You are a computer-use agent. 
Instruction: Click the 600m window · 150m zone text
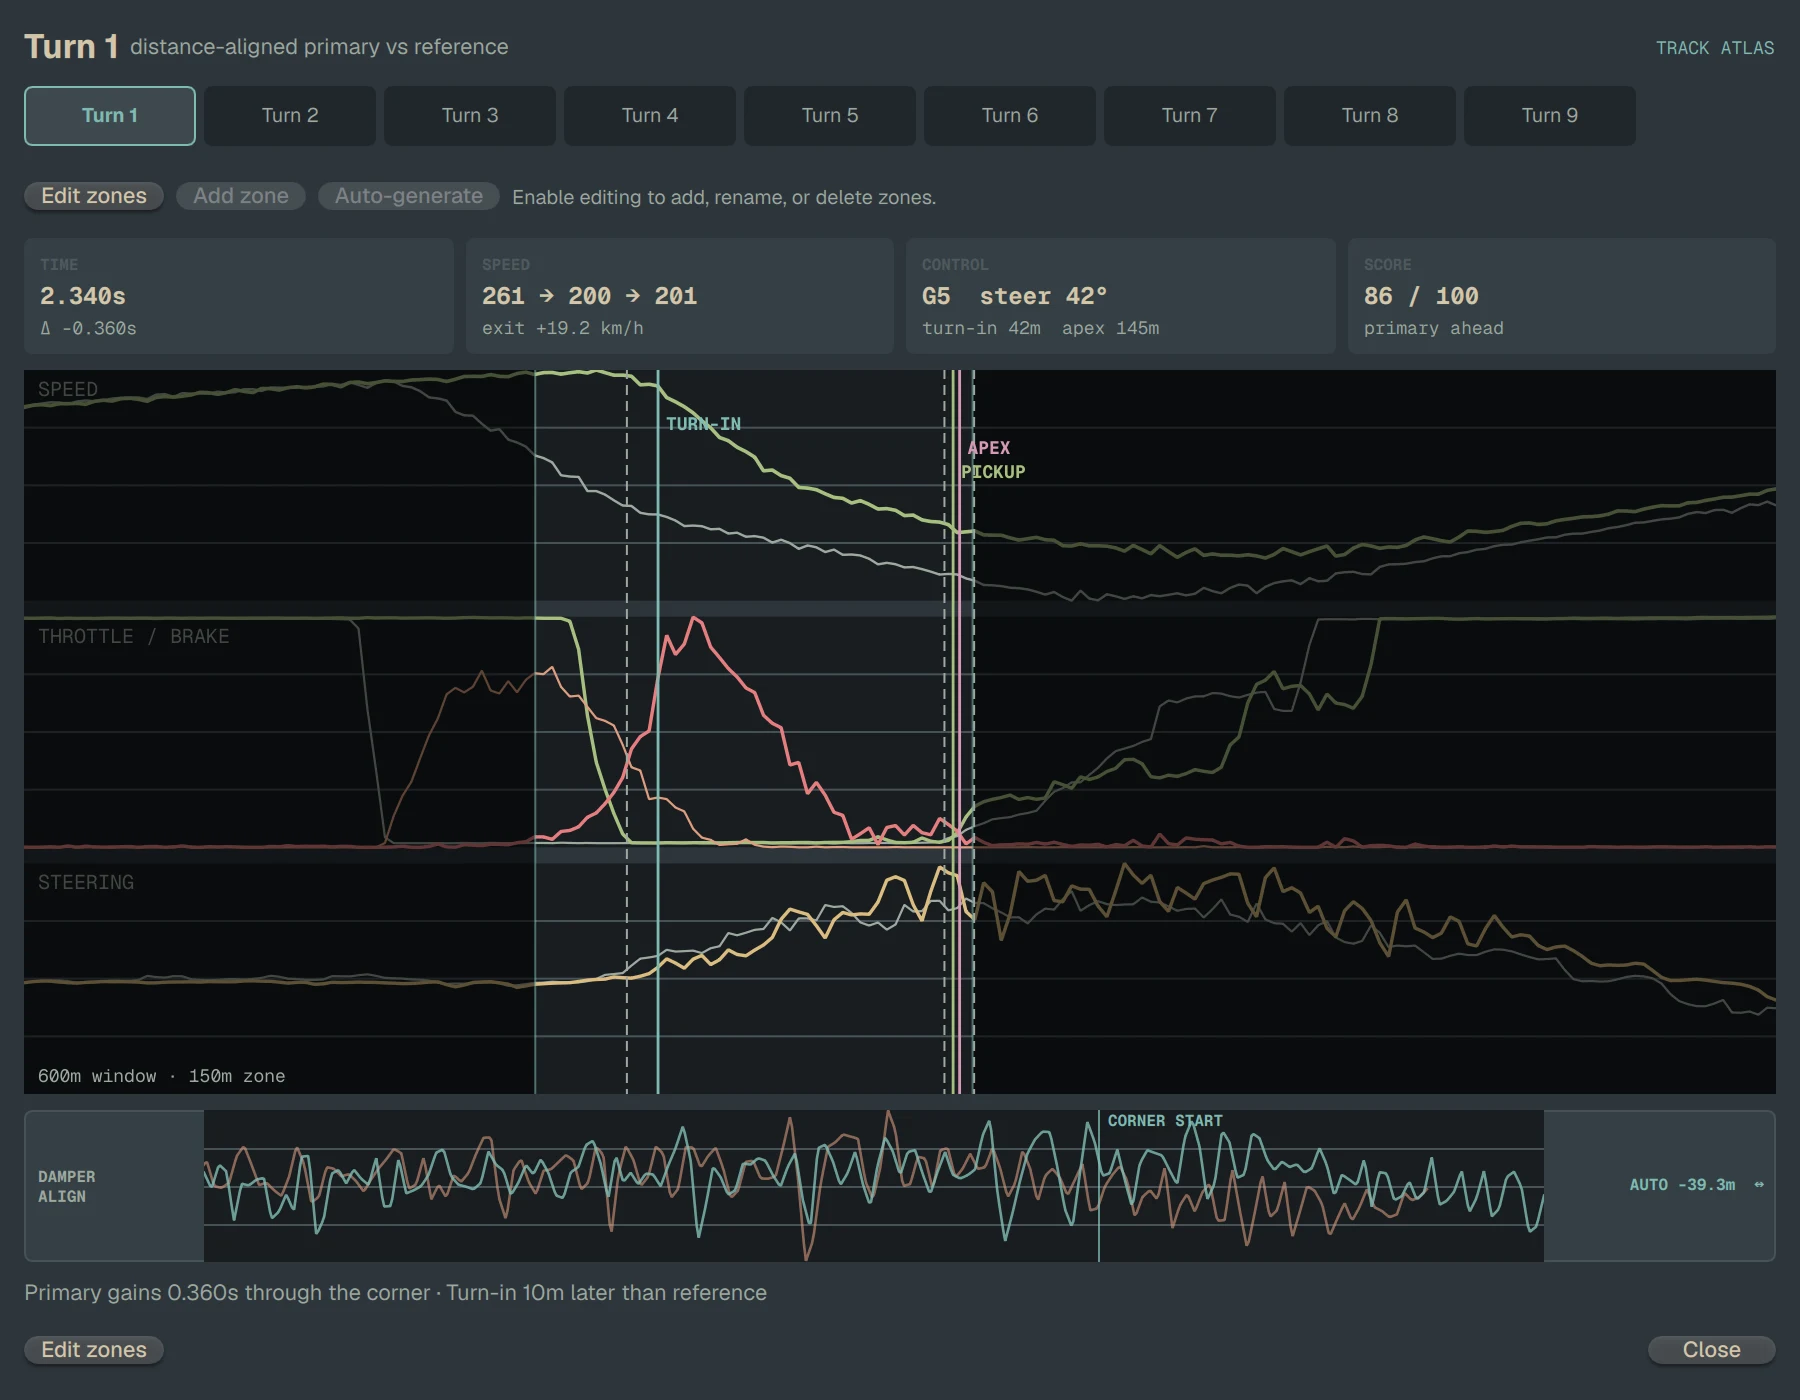[x=162, y=1076]
